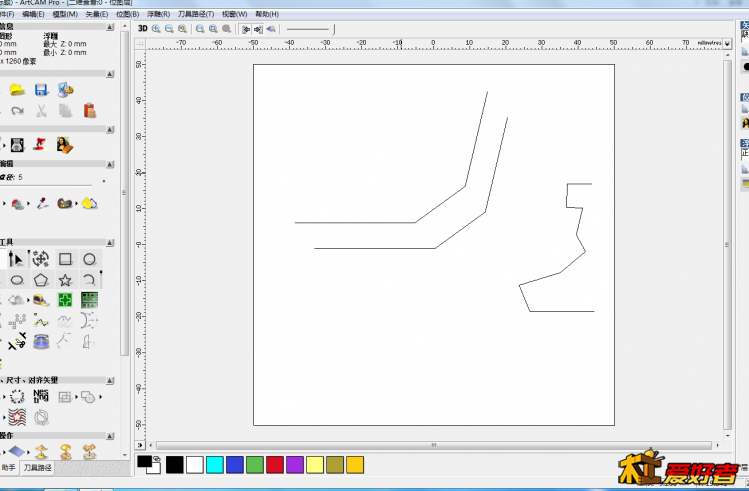Click the nesting vectors icon
The image size is (749, 491).
click(x=41, y=396)
